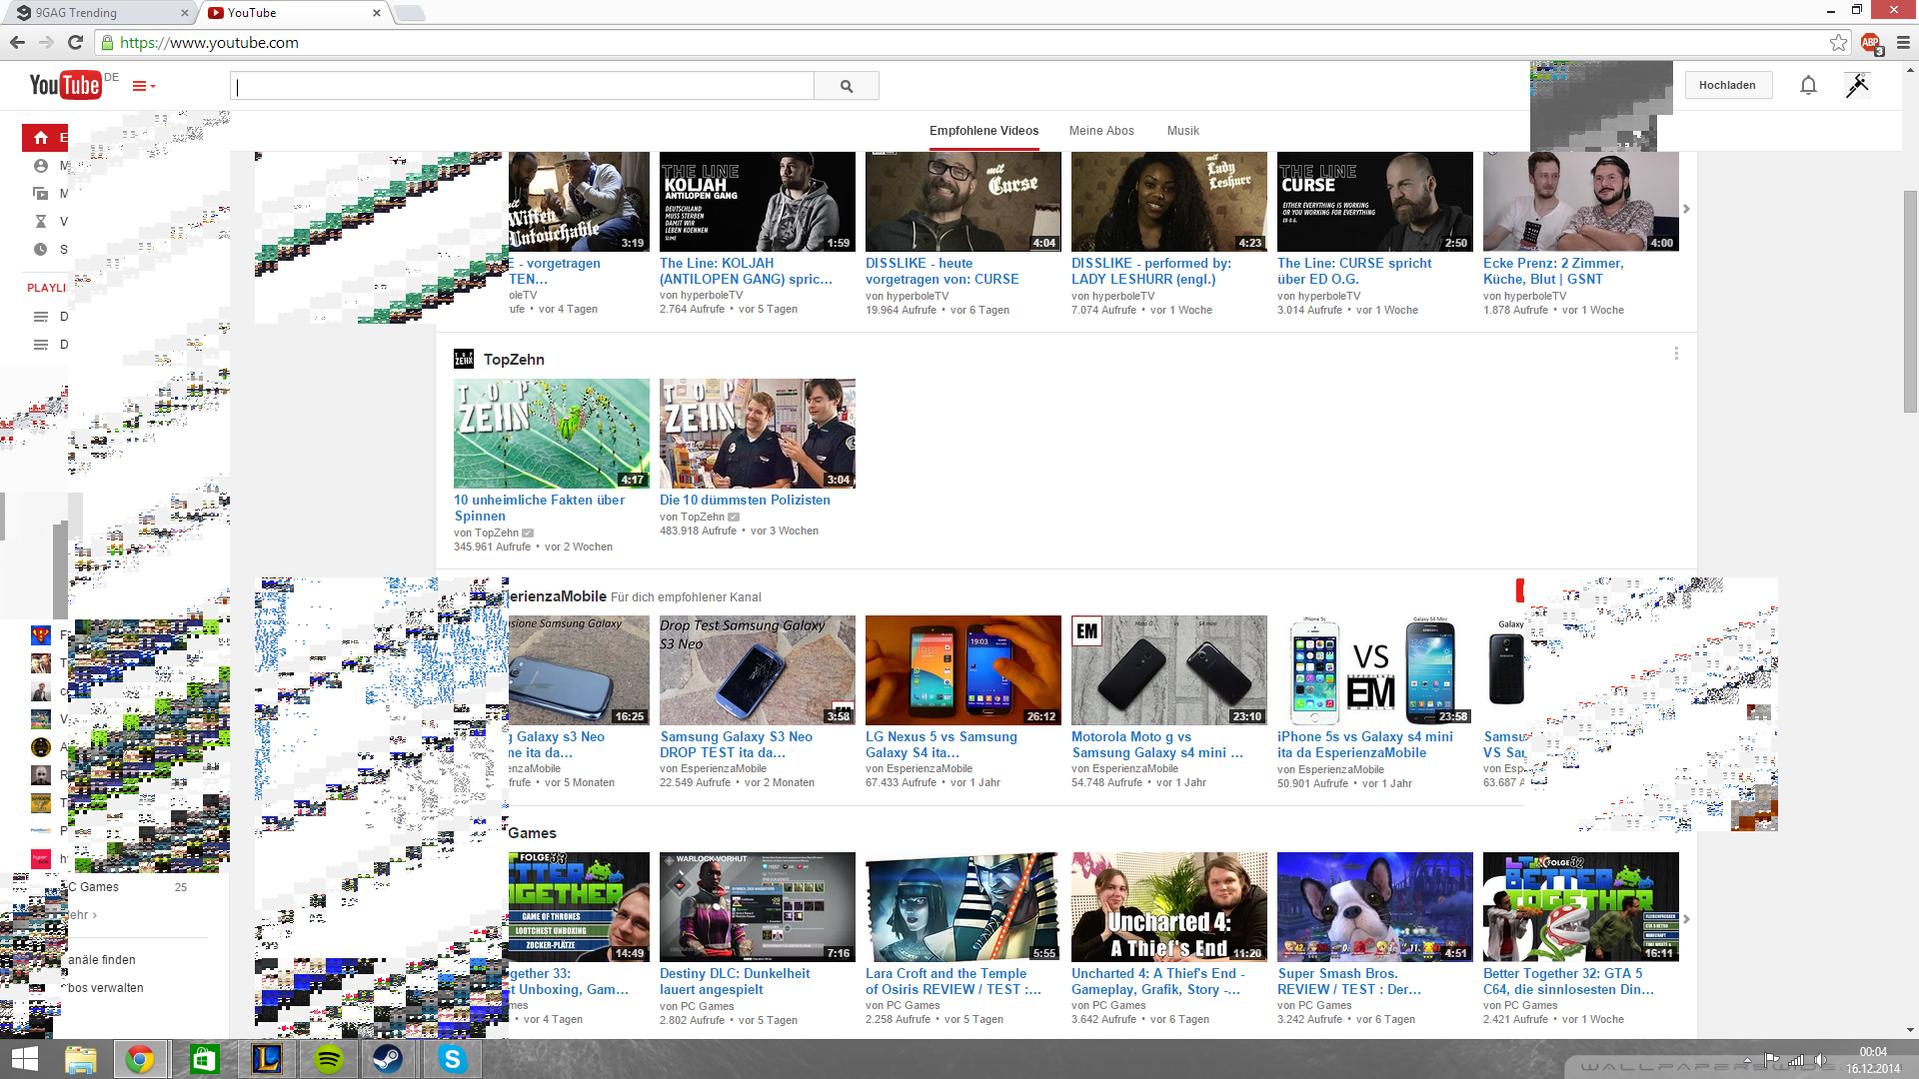Open Steam from the taskbar
Viewport: 1919px width, 1079px height.
point(388,1059)
